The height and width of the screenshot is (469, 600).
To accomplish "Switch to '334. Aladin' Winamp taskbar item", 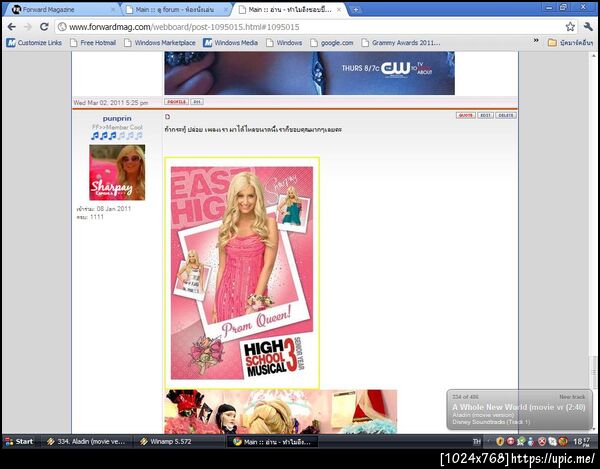I will coord(86,441).
